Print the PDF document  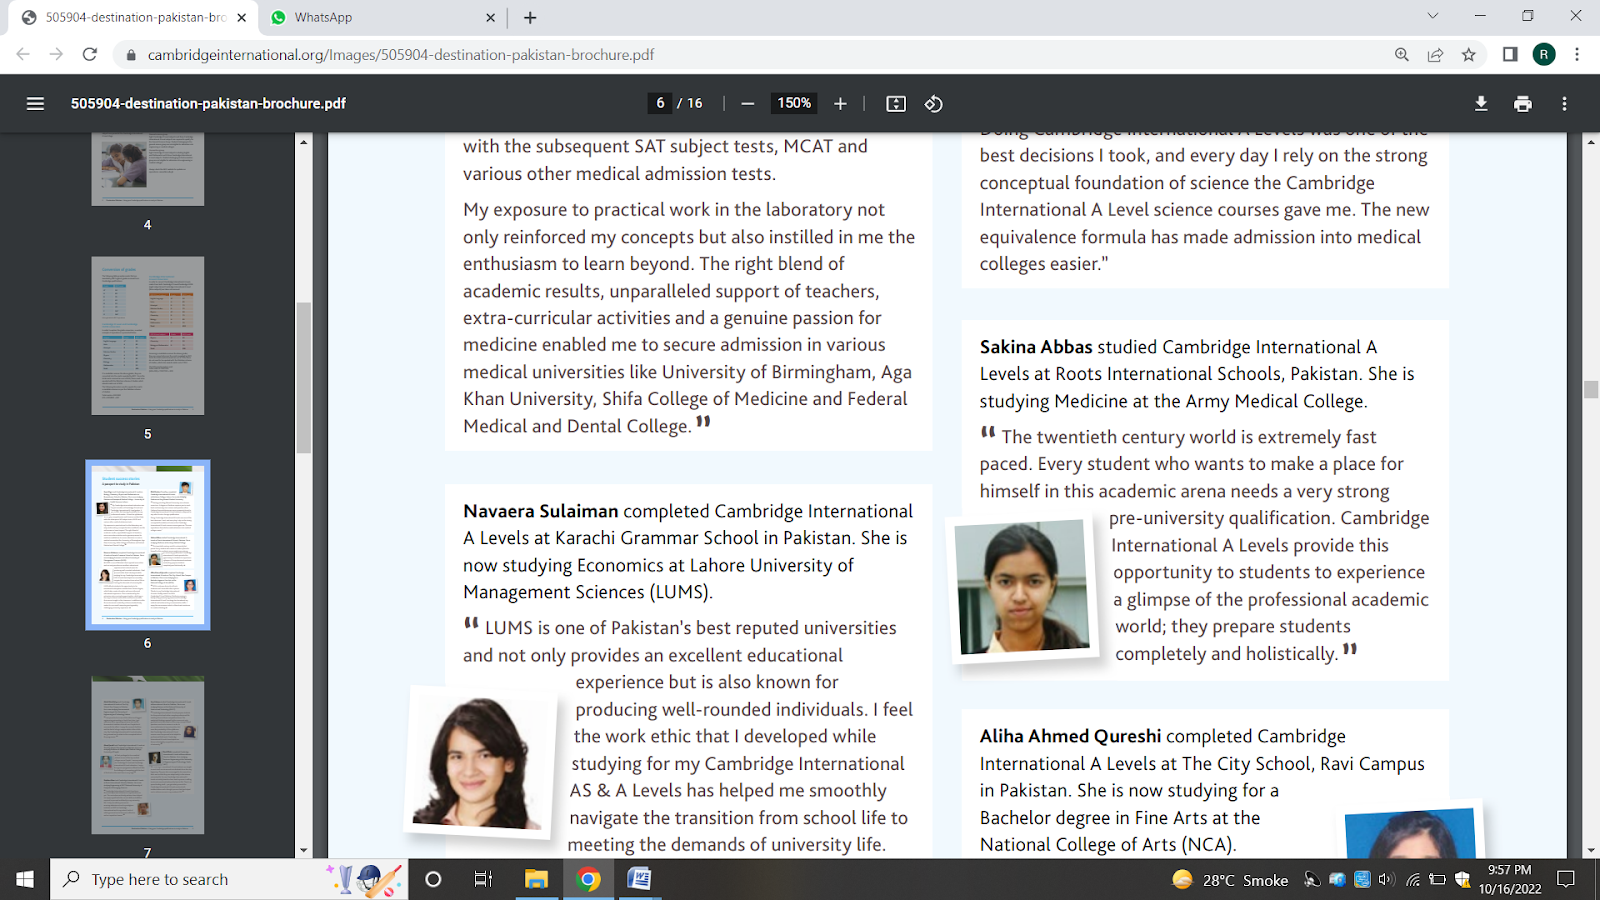pyautogui.click(x=1523, y=103)
